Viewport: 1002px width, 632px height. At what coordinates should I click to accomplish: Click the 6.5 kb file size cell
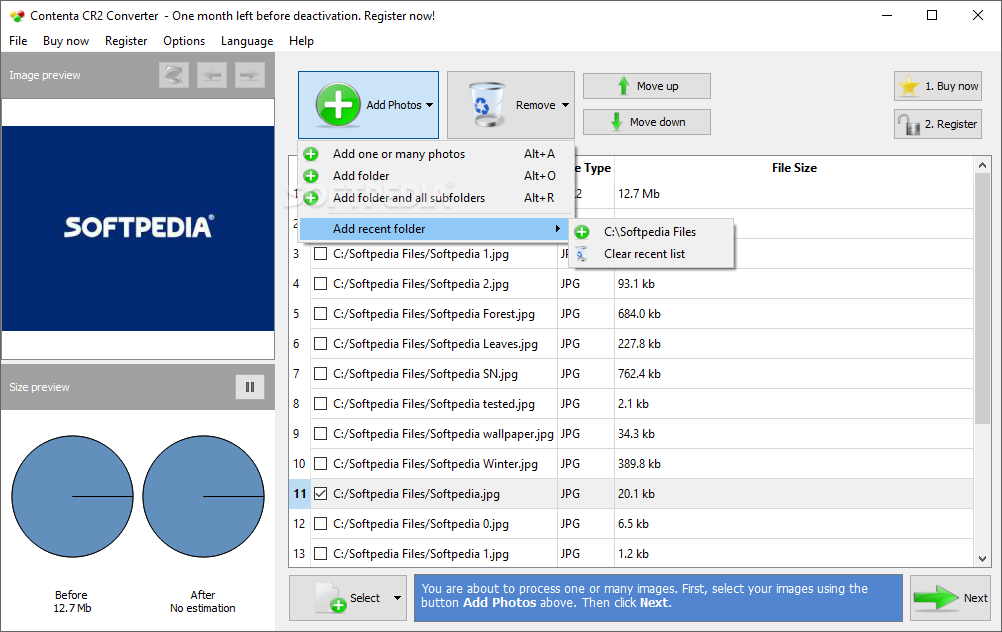tap(794, 524)
